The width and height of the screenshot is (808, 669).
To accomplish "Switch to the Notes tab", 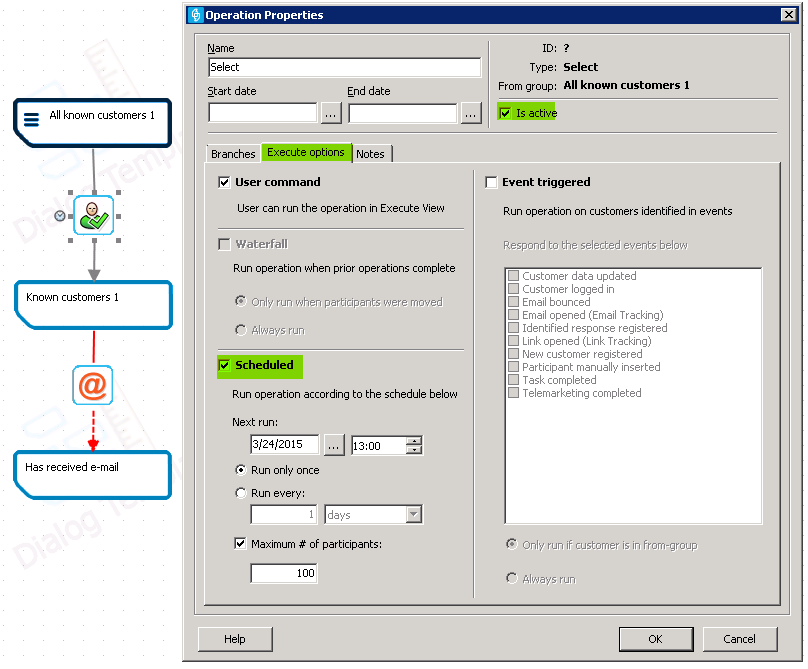I will [371, 154].
